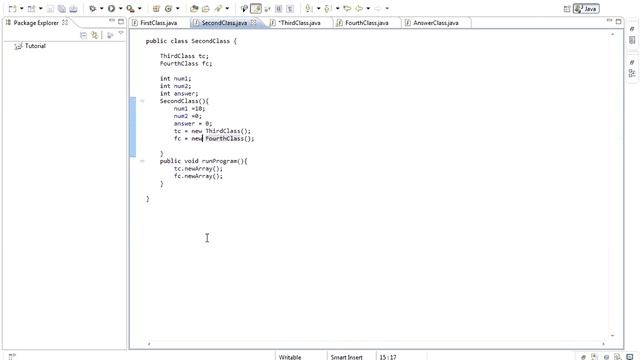
Task: Open the Next Annotation dropdown arrow
Action: pos(318,9)
